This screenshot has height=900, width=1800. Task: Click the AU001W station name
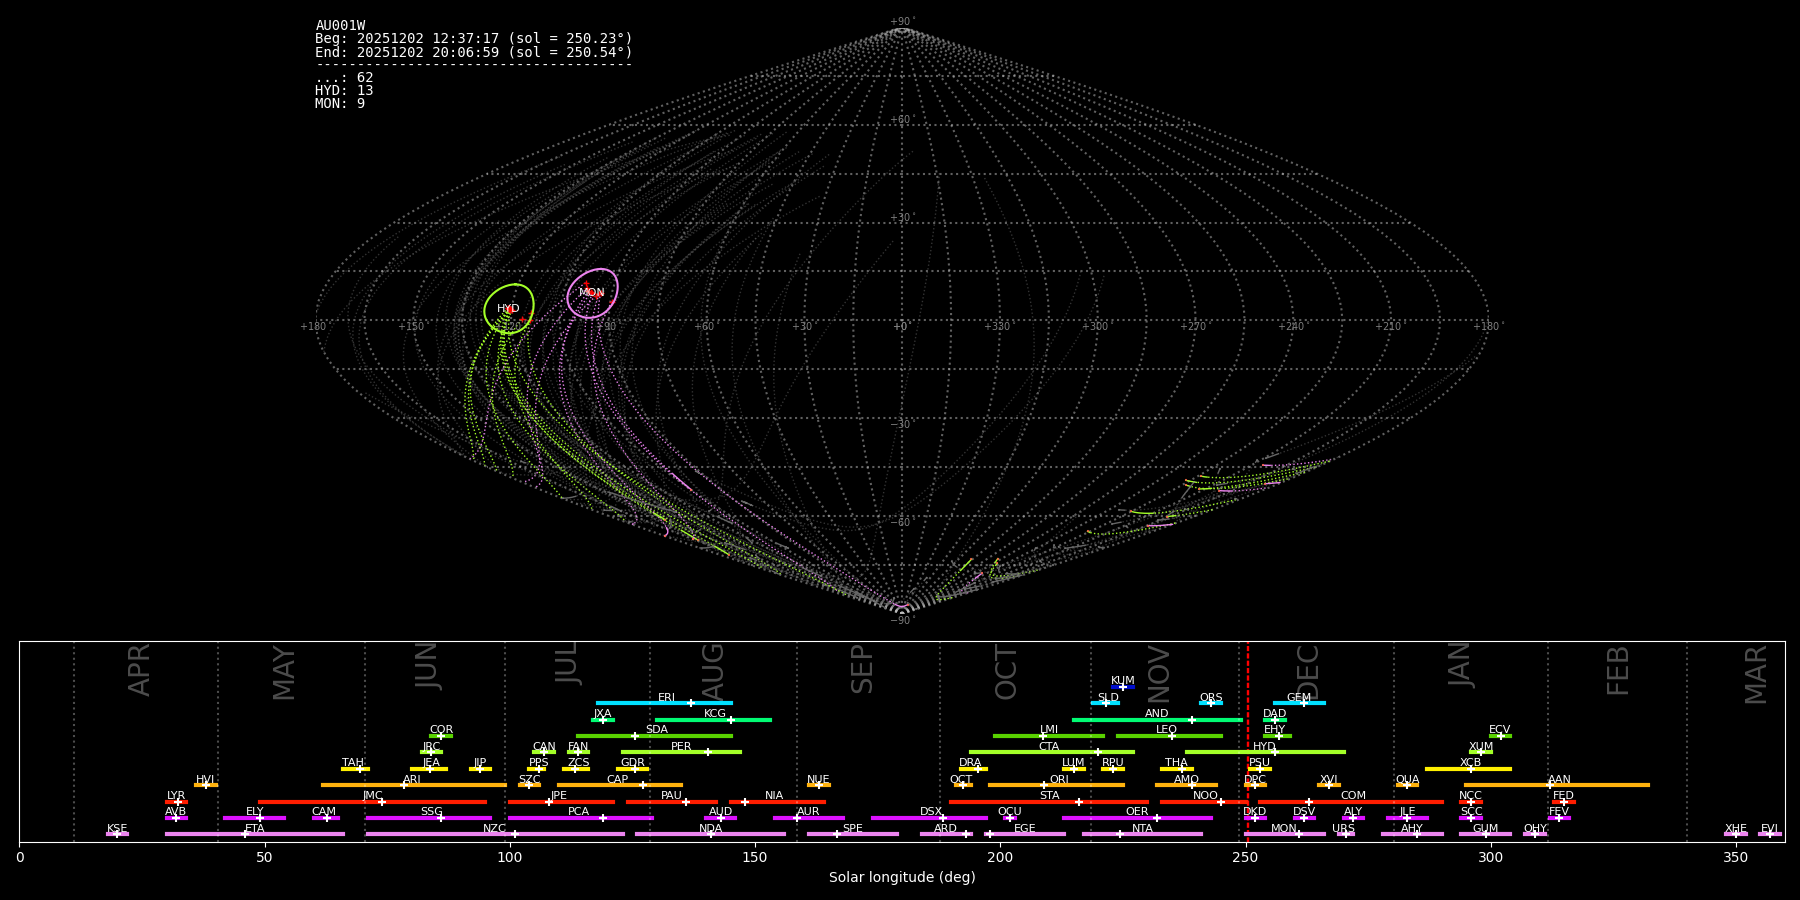[340, 26]
